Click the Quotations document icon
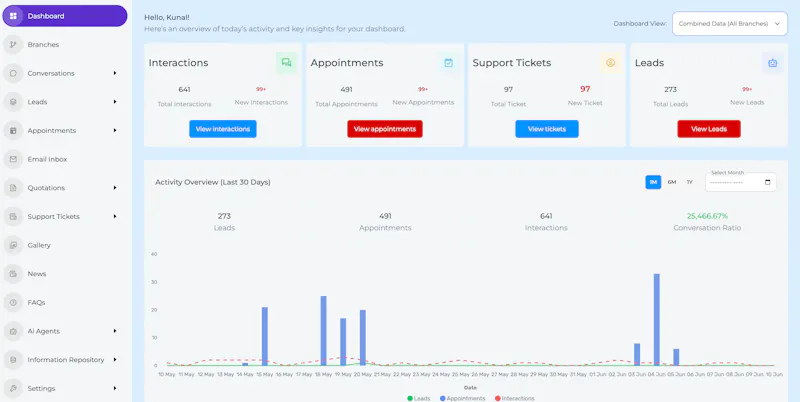800x402 pixels. pyautogui.click(x=13, y=188)
